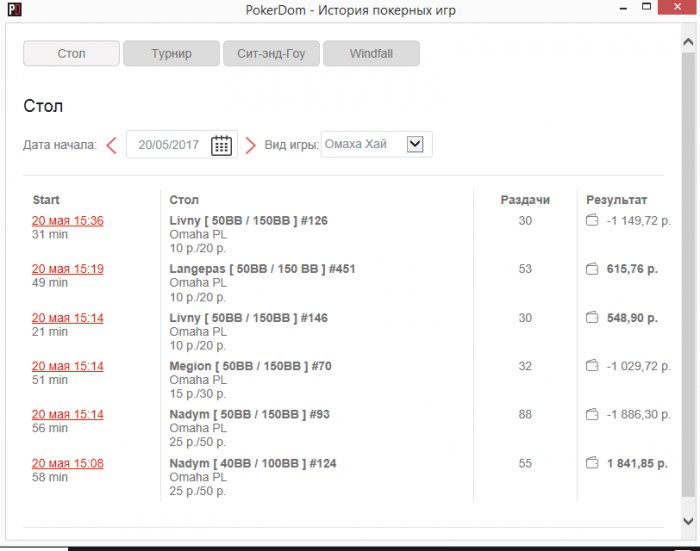Click result value -1 029,72 р.

pos(638,366)
